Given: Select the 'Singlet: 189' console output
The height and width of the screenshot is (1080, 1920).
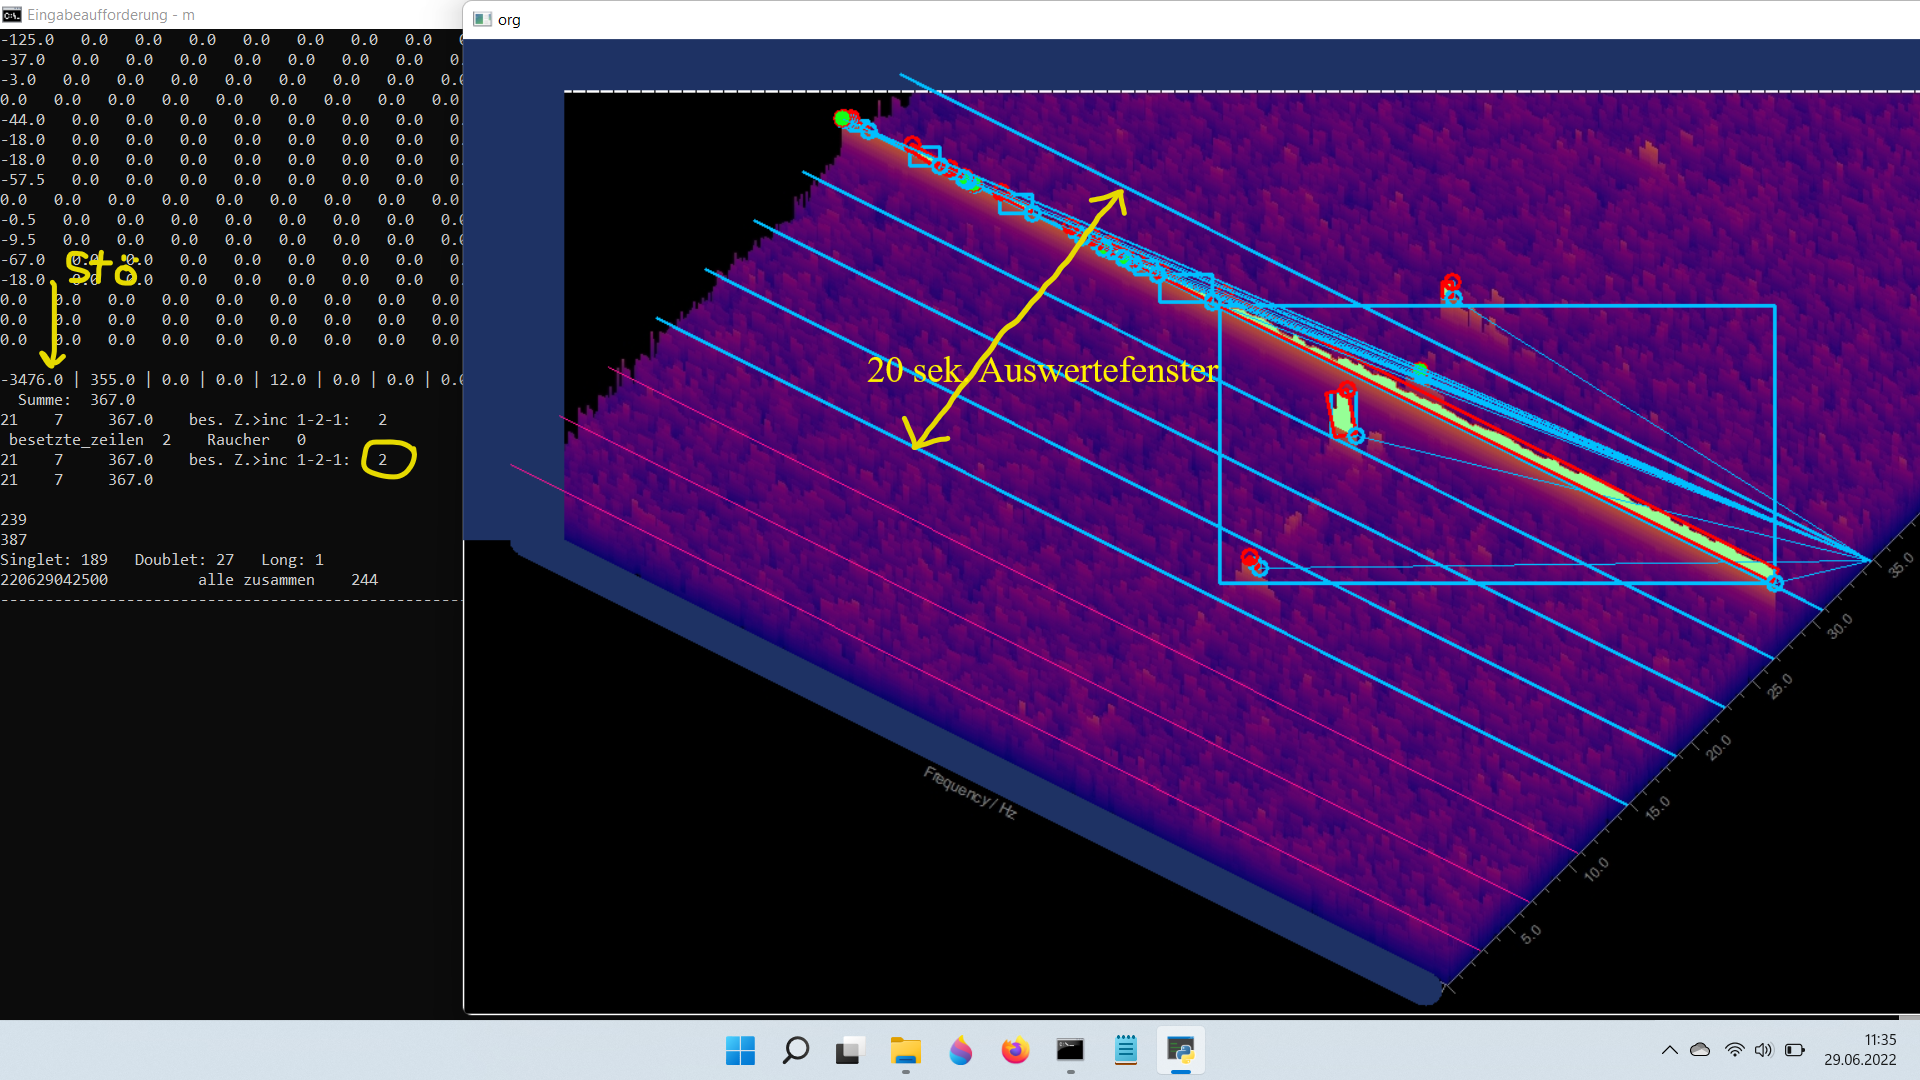Looking at the screenshot, I should (54, 560).
